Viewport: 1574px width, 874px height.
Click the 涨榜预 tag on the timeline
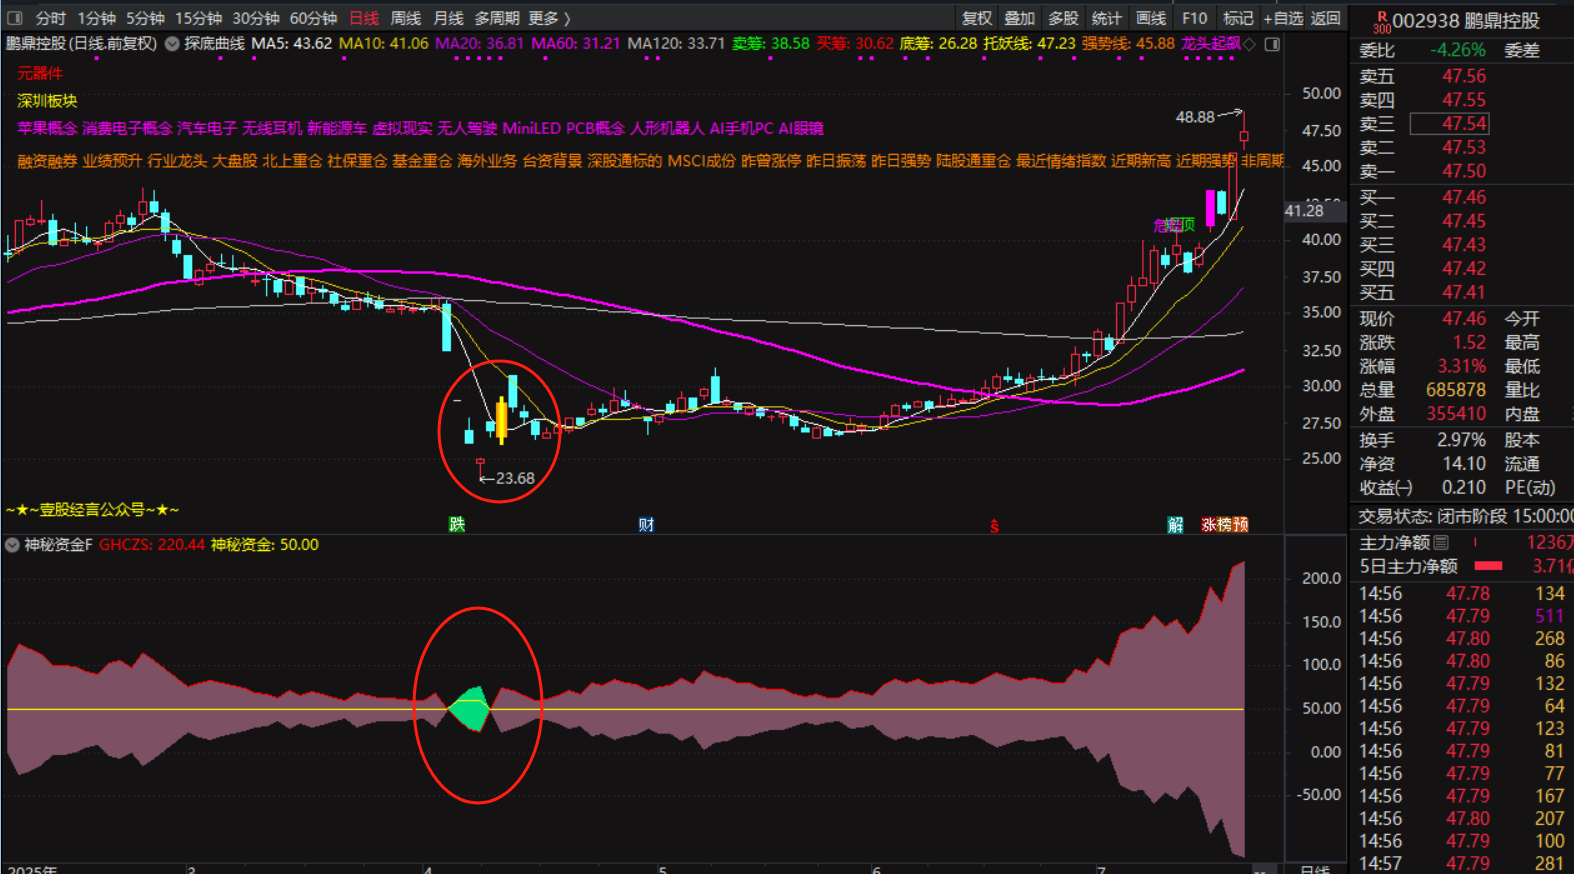(x=1224, y=525)
